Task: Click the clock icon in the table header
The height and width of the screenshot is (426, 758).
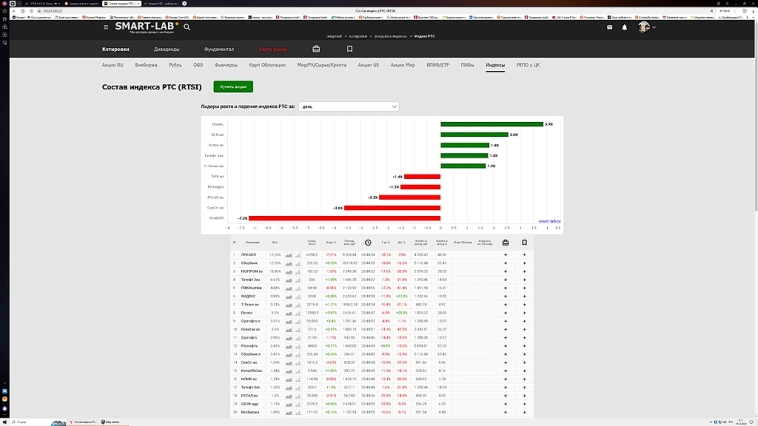Action: (368, 242)
